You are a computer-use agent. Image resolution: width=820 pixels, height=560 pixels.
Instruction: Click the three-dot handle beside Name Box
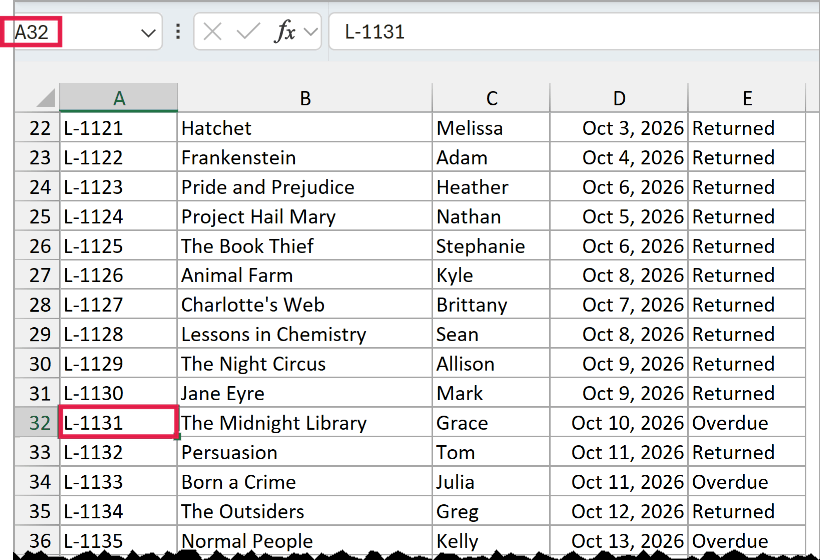pyautogui.click(x=178, y=32)
